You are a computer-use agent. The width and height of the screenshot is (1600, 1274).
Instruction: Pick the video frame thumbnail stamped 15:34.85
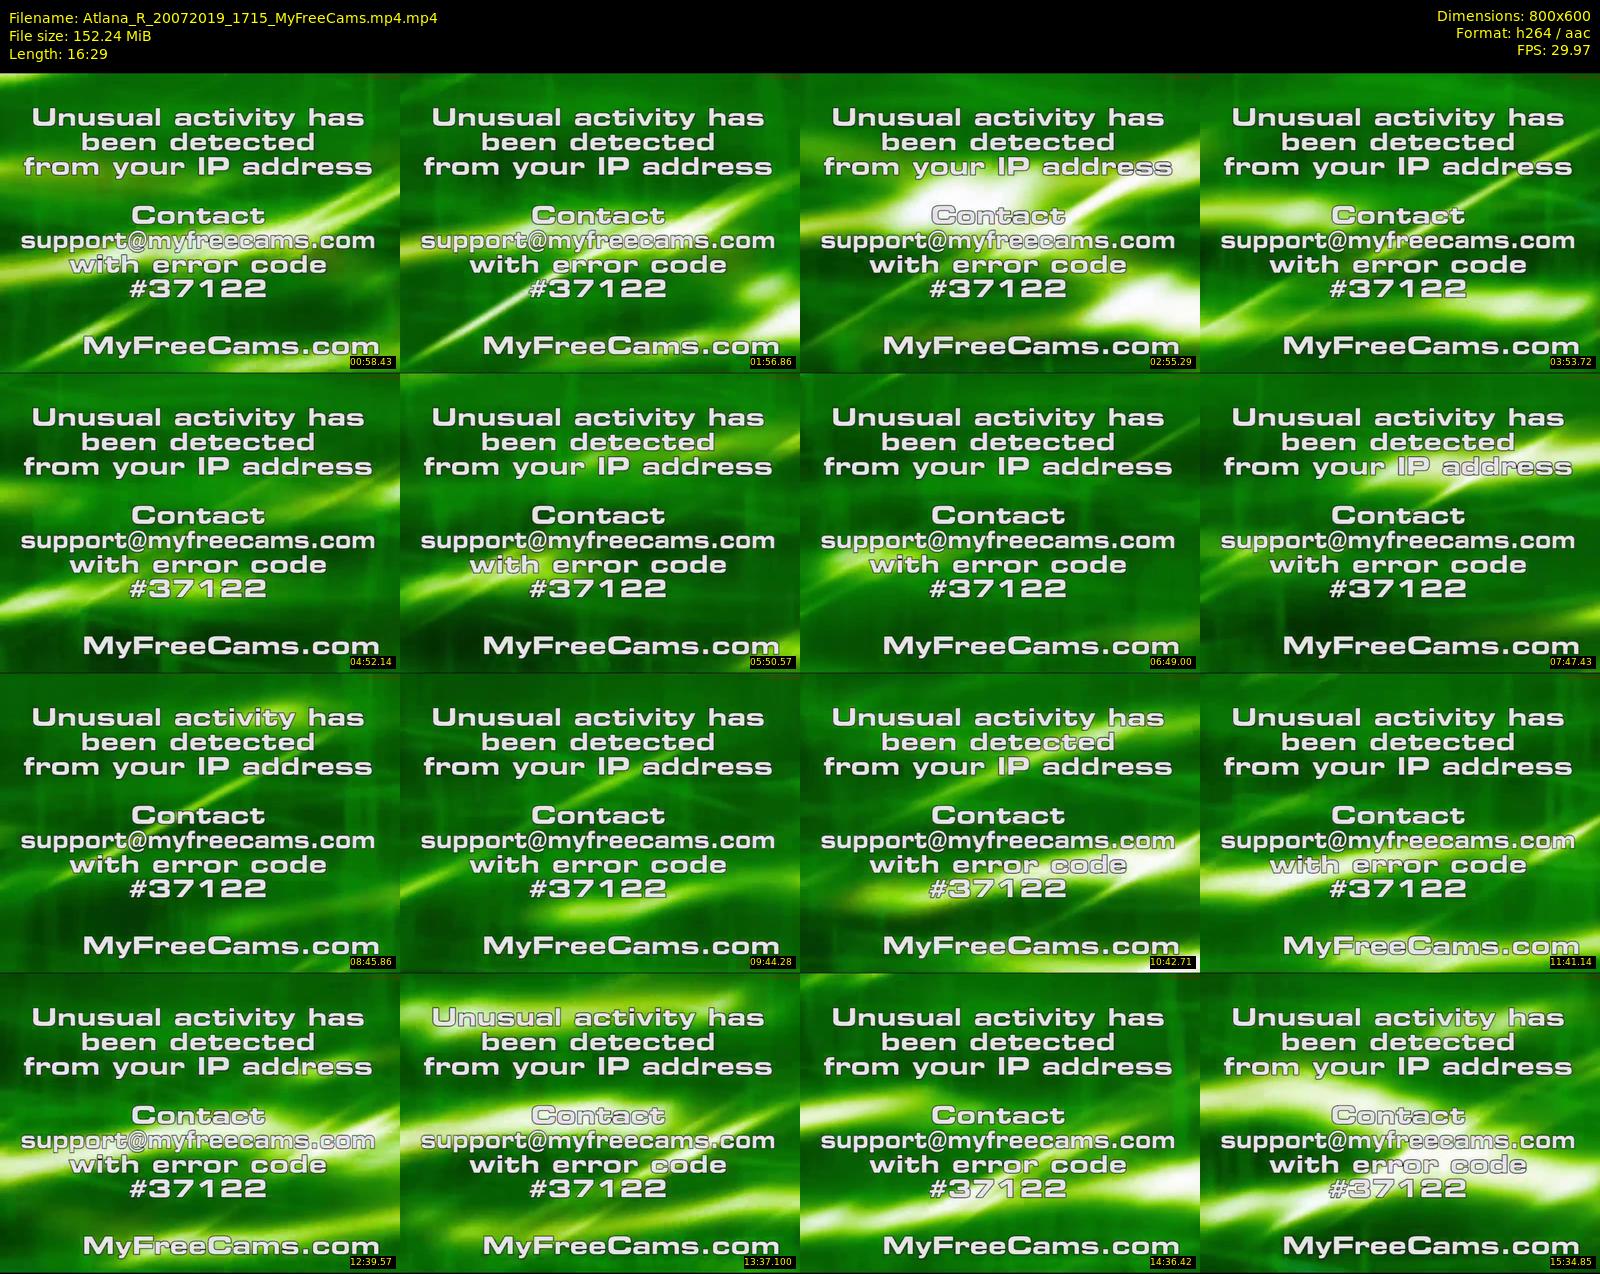pyautogui.click(x=1400, y=1122)
